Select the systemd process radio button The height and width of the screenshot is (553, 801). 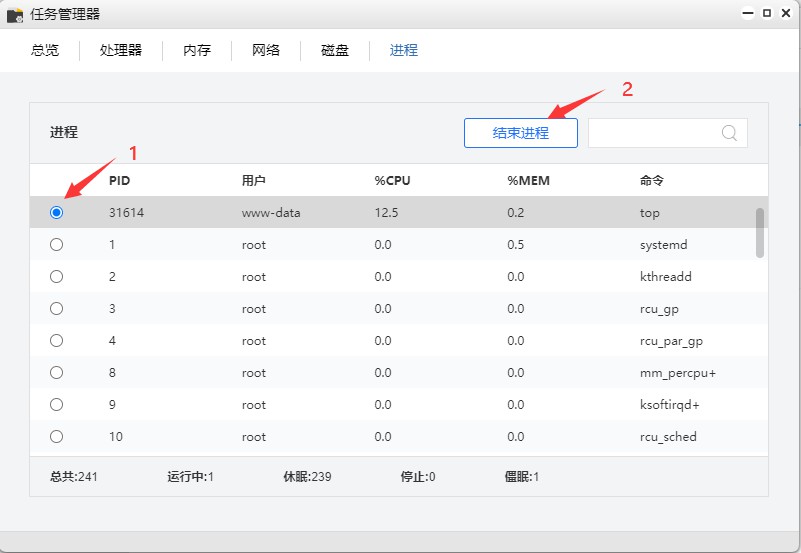click(56, 245)
